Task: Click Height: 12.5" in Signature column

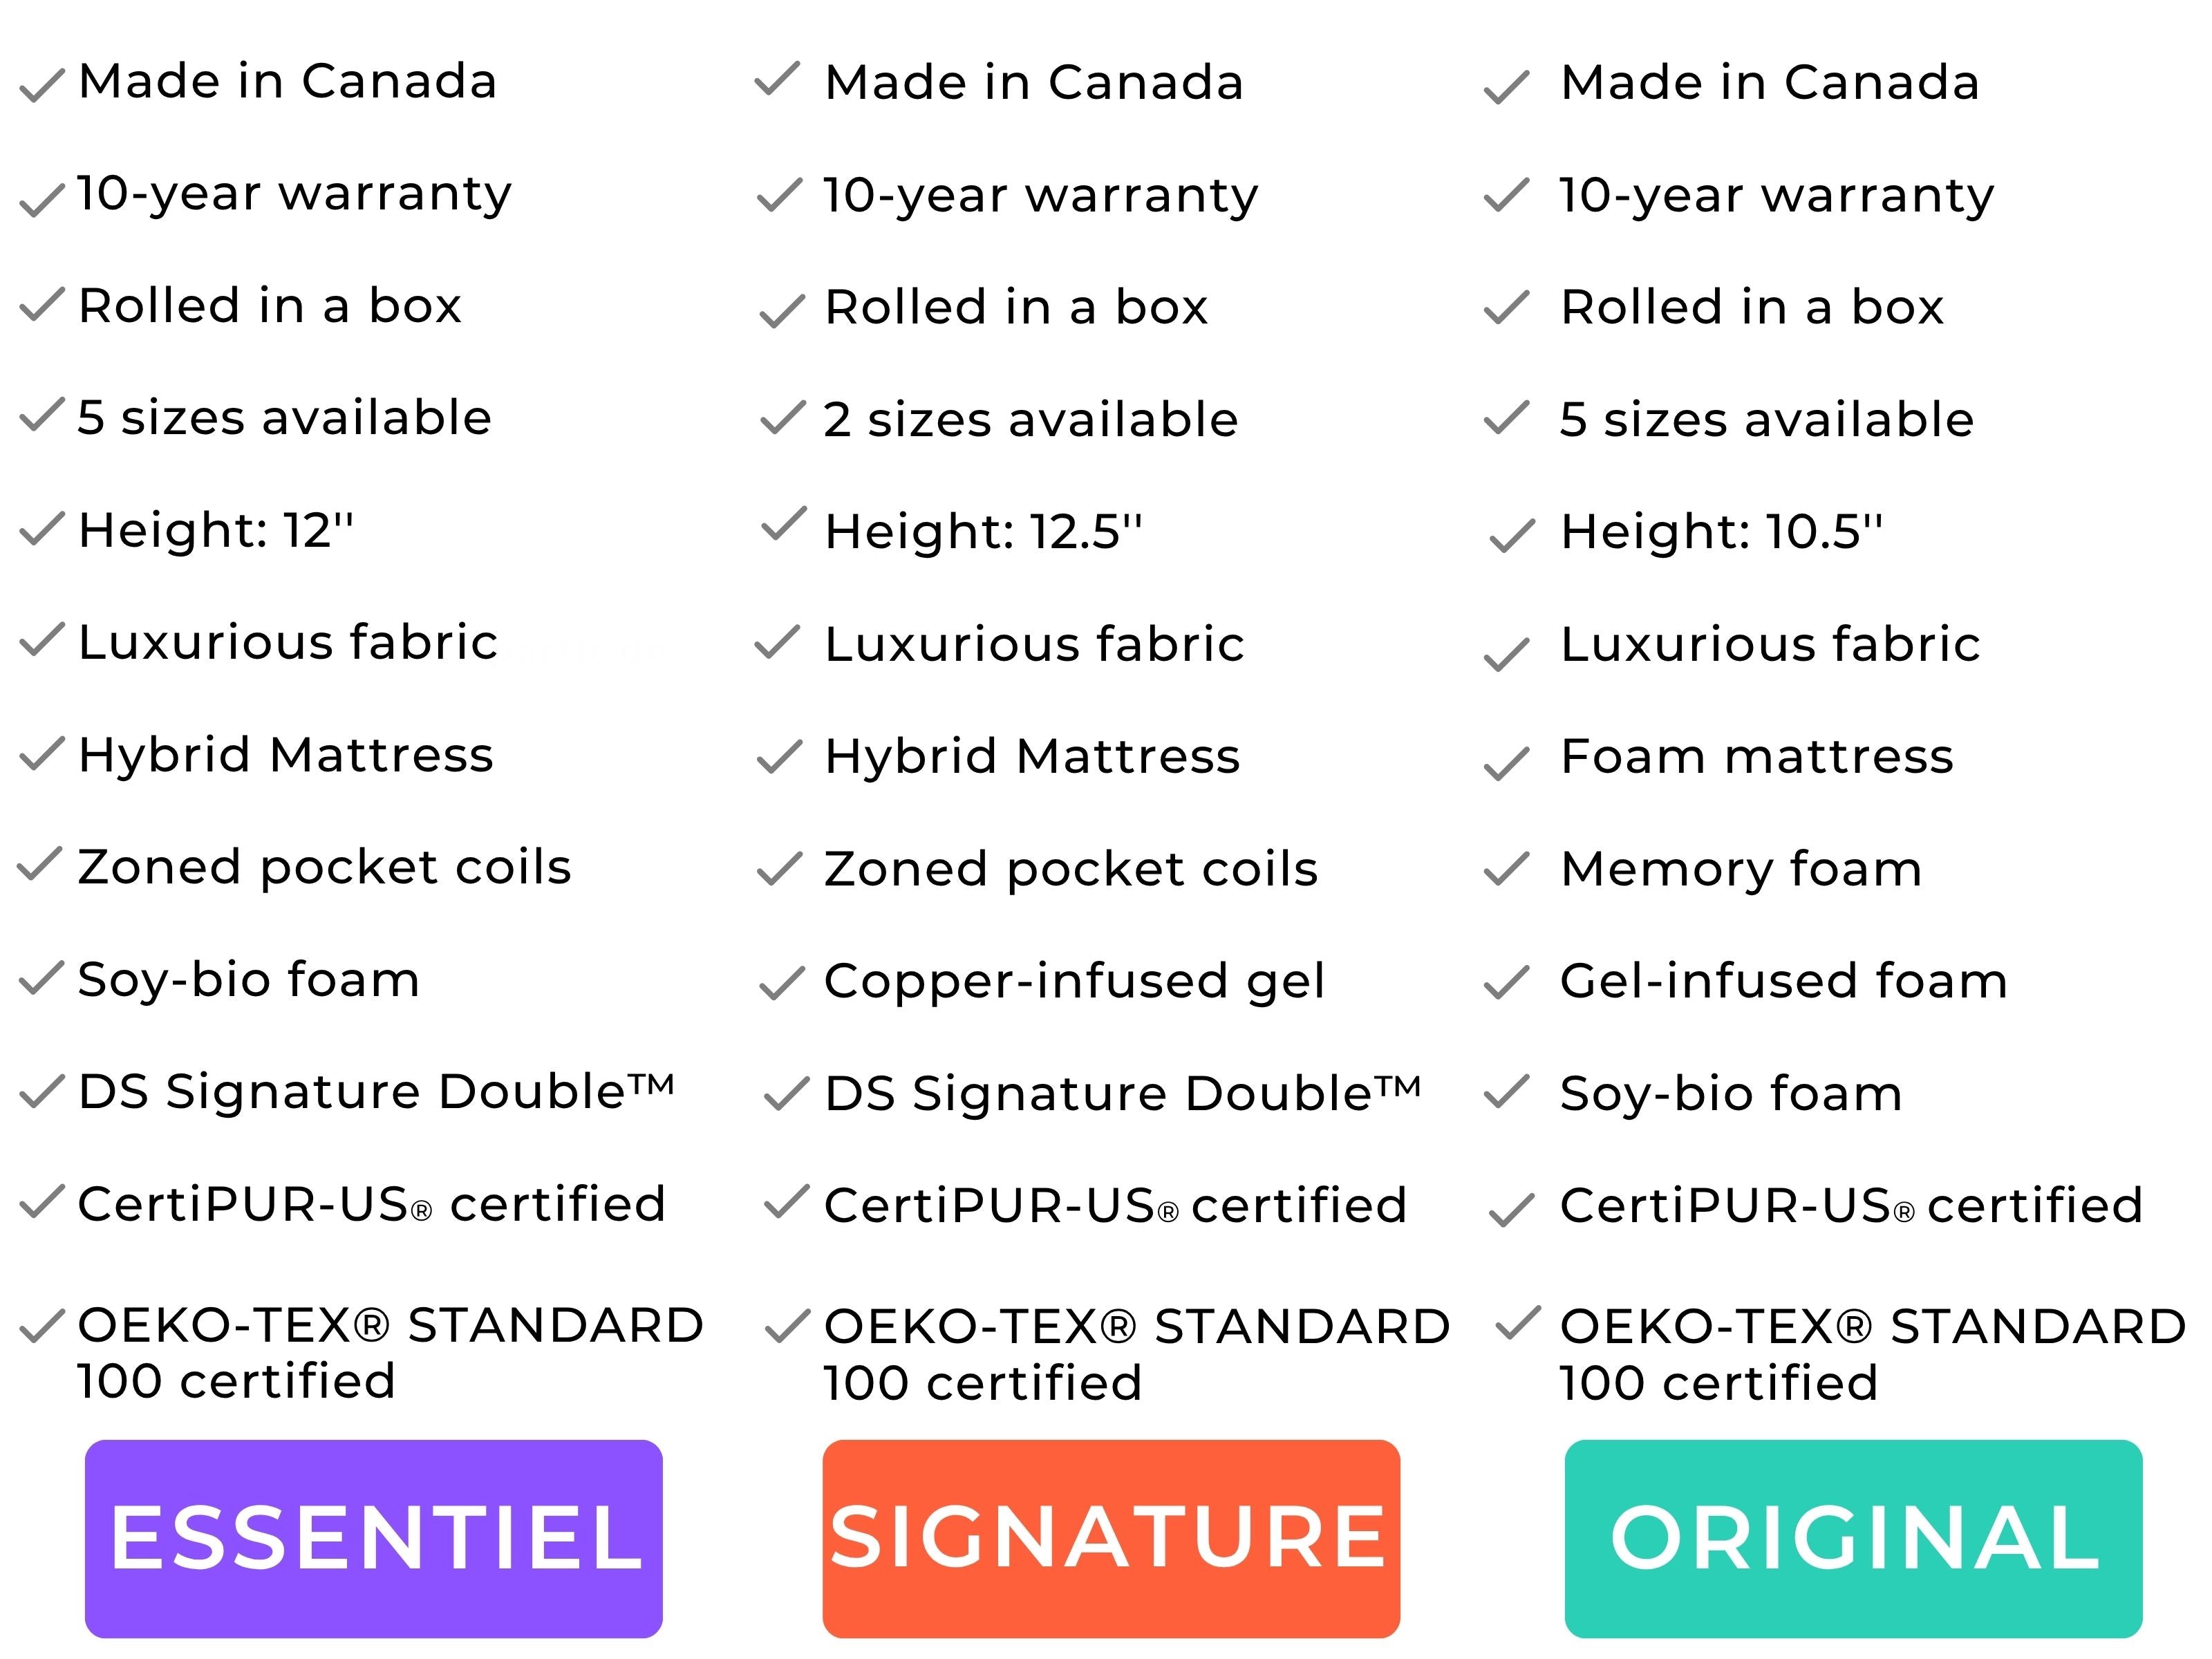Action: click(x=983, y=531)
